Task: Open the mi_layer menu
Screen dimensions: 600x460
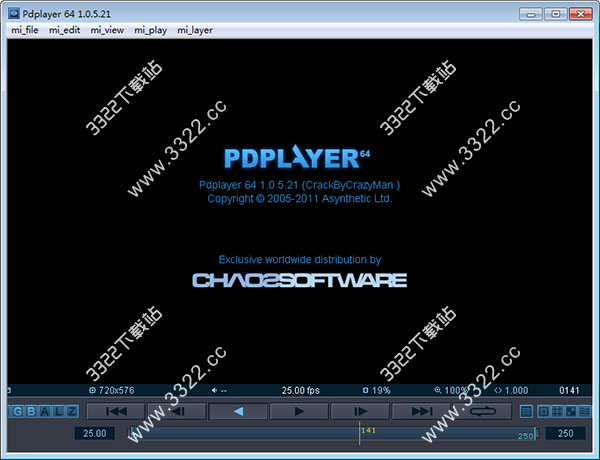Action: 195,30
